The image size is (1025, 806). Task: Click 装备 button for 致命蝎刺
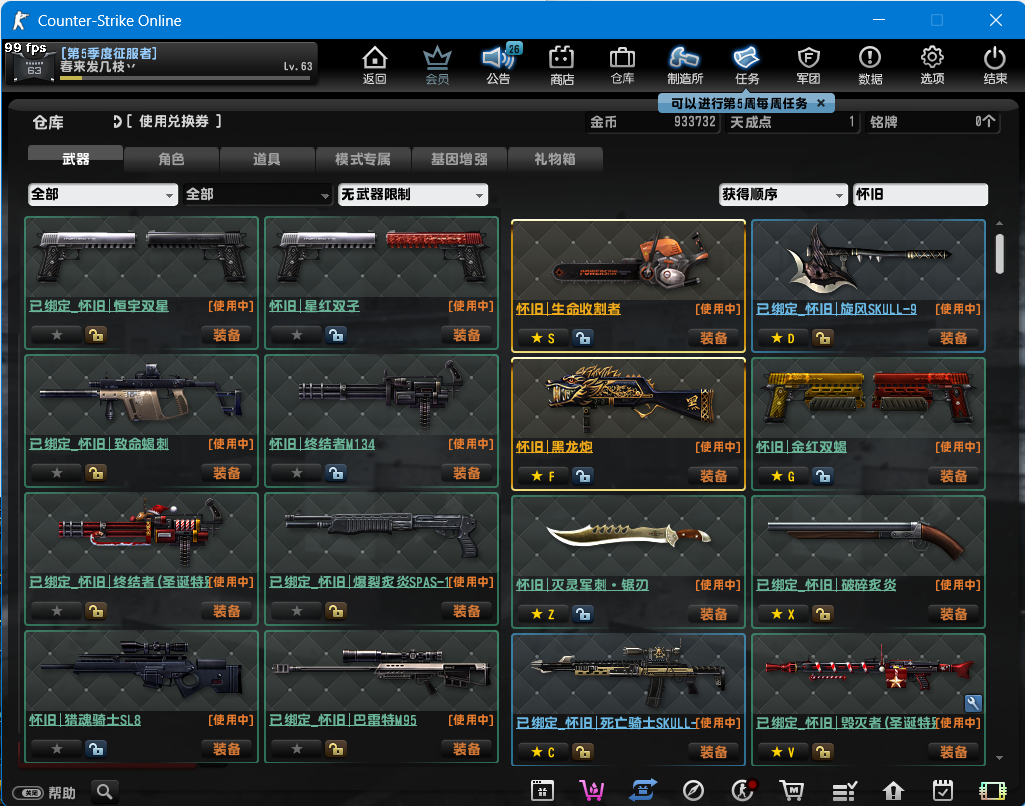[x=226, y=473]
